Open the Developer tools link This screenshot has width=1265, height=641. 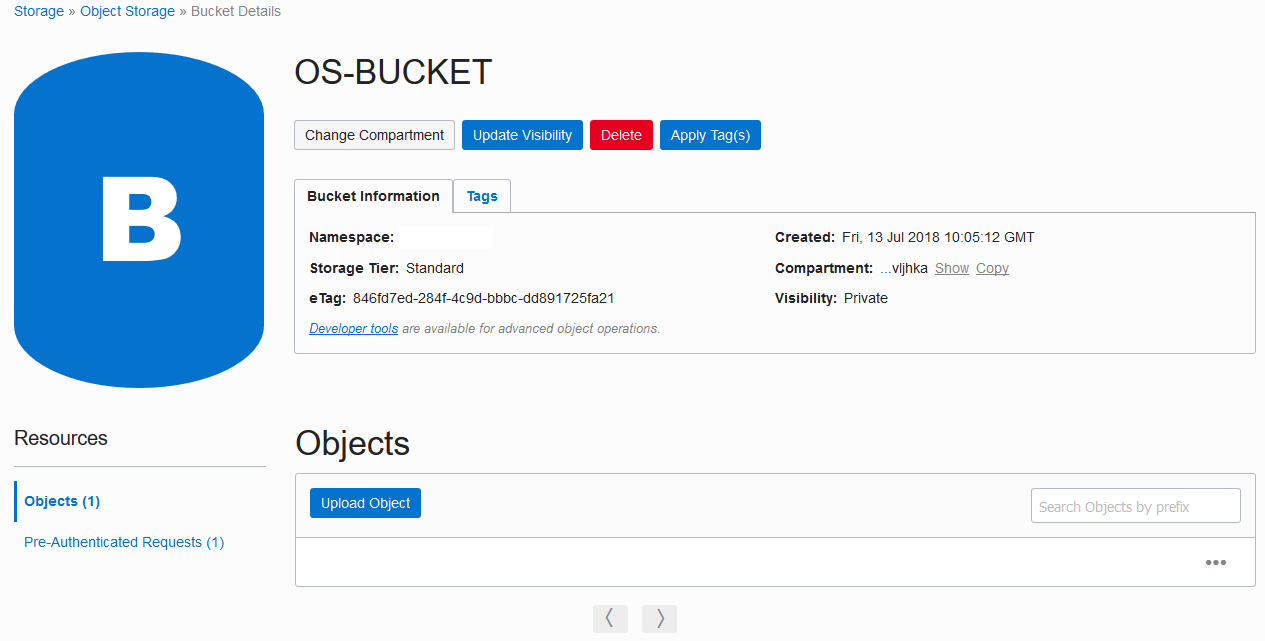point(354,328)
